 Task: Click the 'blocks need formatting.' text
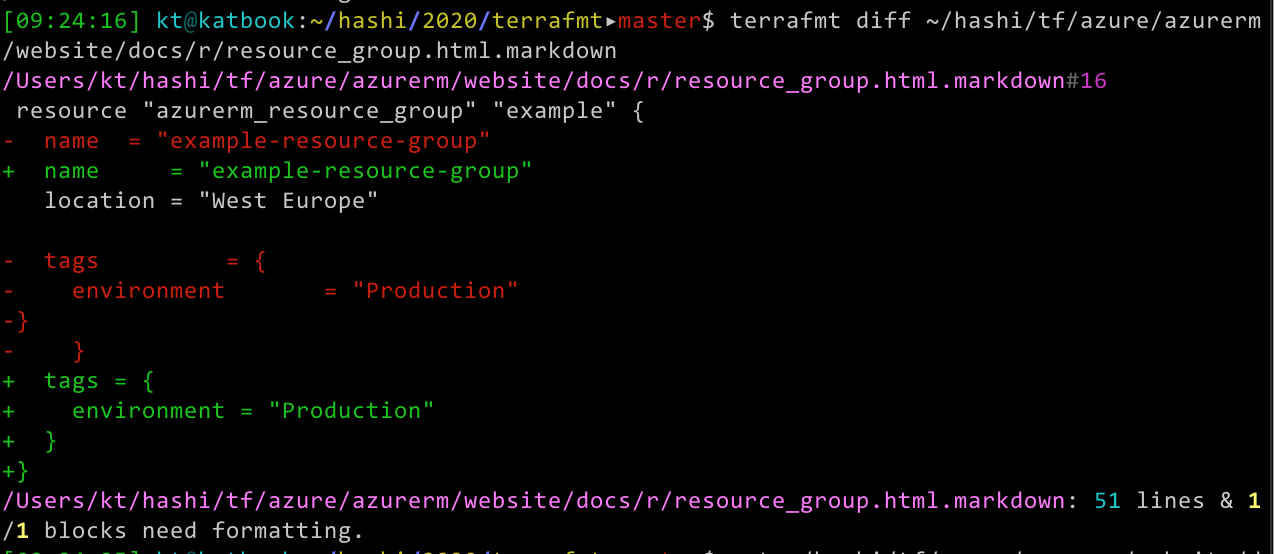pos(204,531)
